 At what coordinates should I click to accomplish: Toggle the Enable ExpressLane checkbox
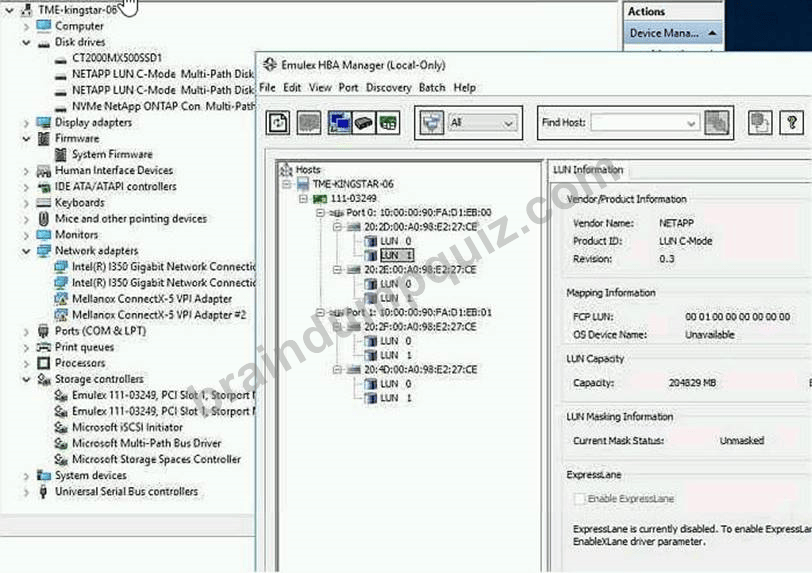580,499
